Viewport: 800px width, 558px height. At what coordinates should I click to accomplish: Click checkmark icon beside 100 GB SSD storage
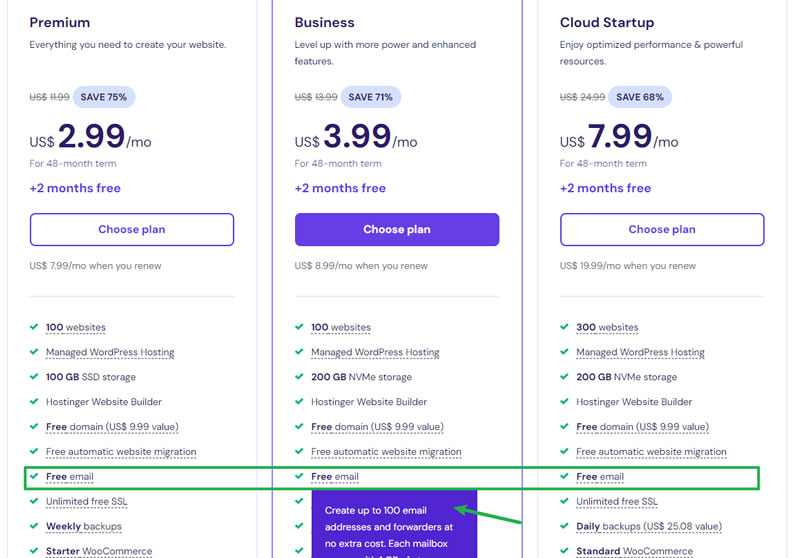coord(34,376)
